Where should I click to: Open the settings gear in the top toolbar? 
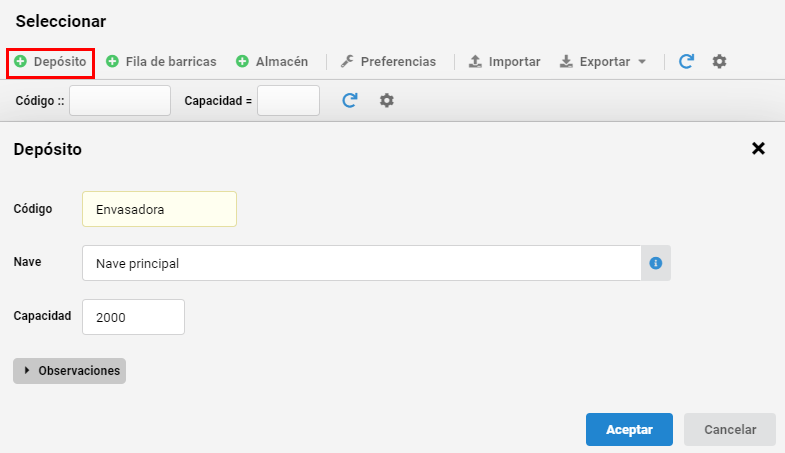tap(719, 62)
